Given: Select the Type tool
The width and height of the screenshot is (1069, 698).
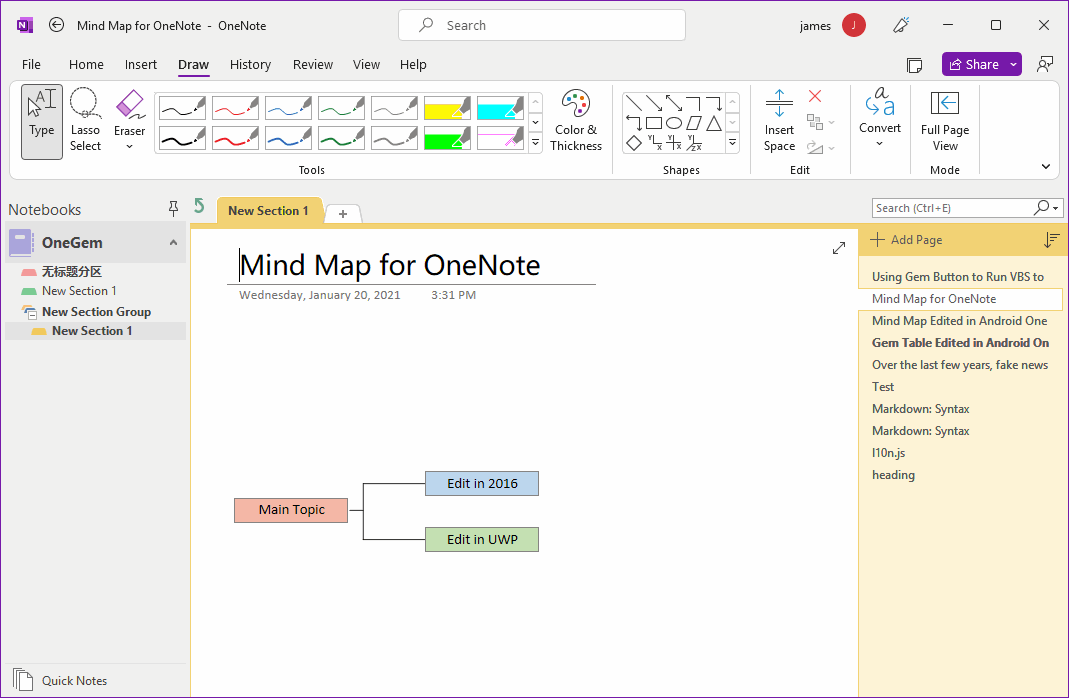Looking at the screenshot, I should [42, 121].
